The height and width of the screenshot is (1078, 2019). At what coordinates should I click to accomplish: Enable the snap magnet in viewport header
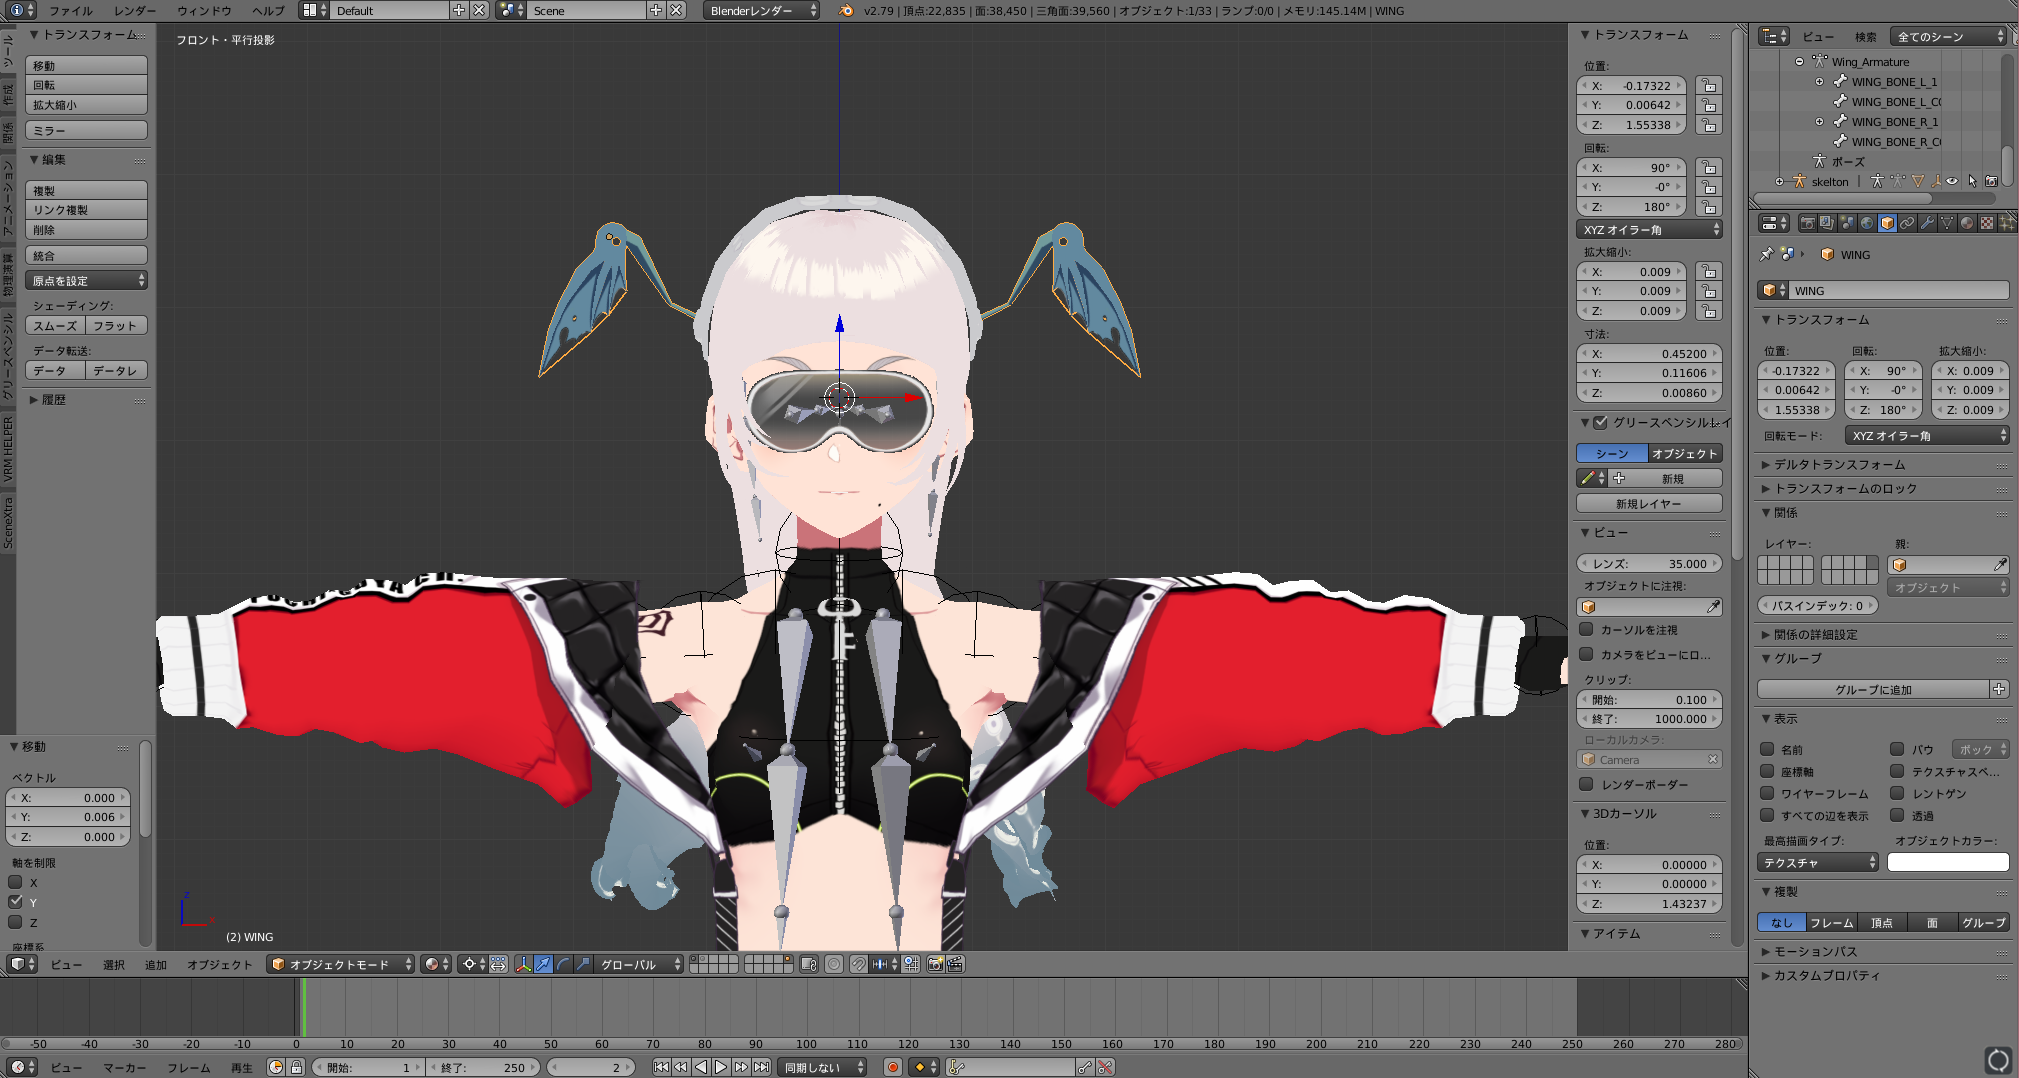859,965
